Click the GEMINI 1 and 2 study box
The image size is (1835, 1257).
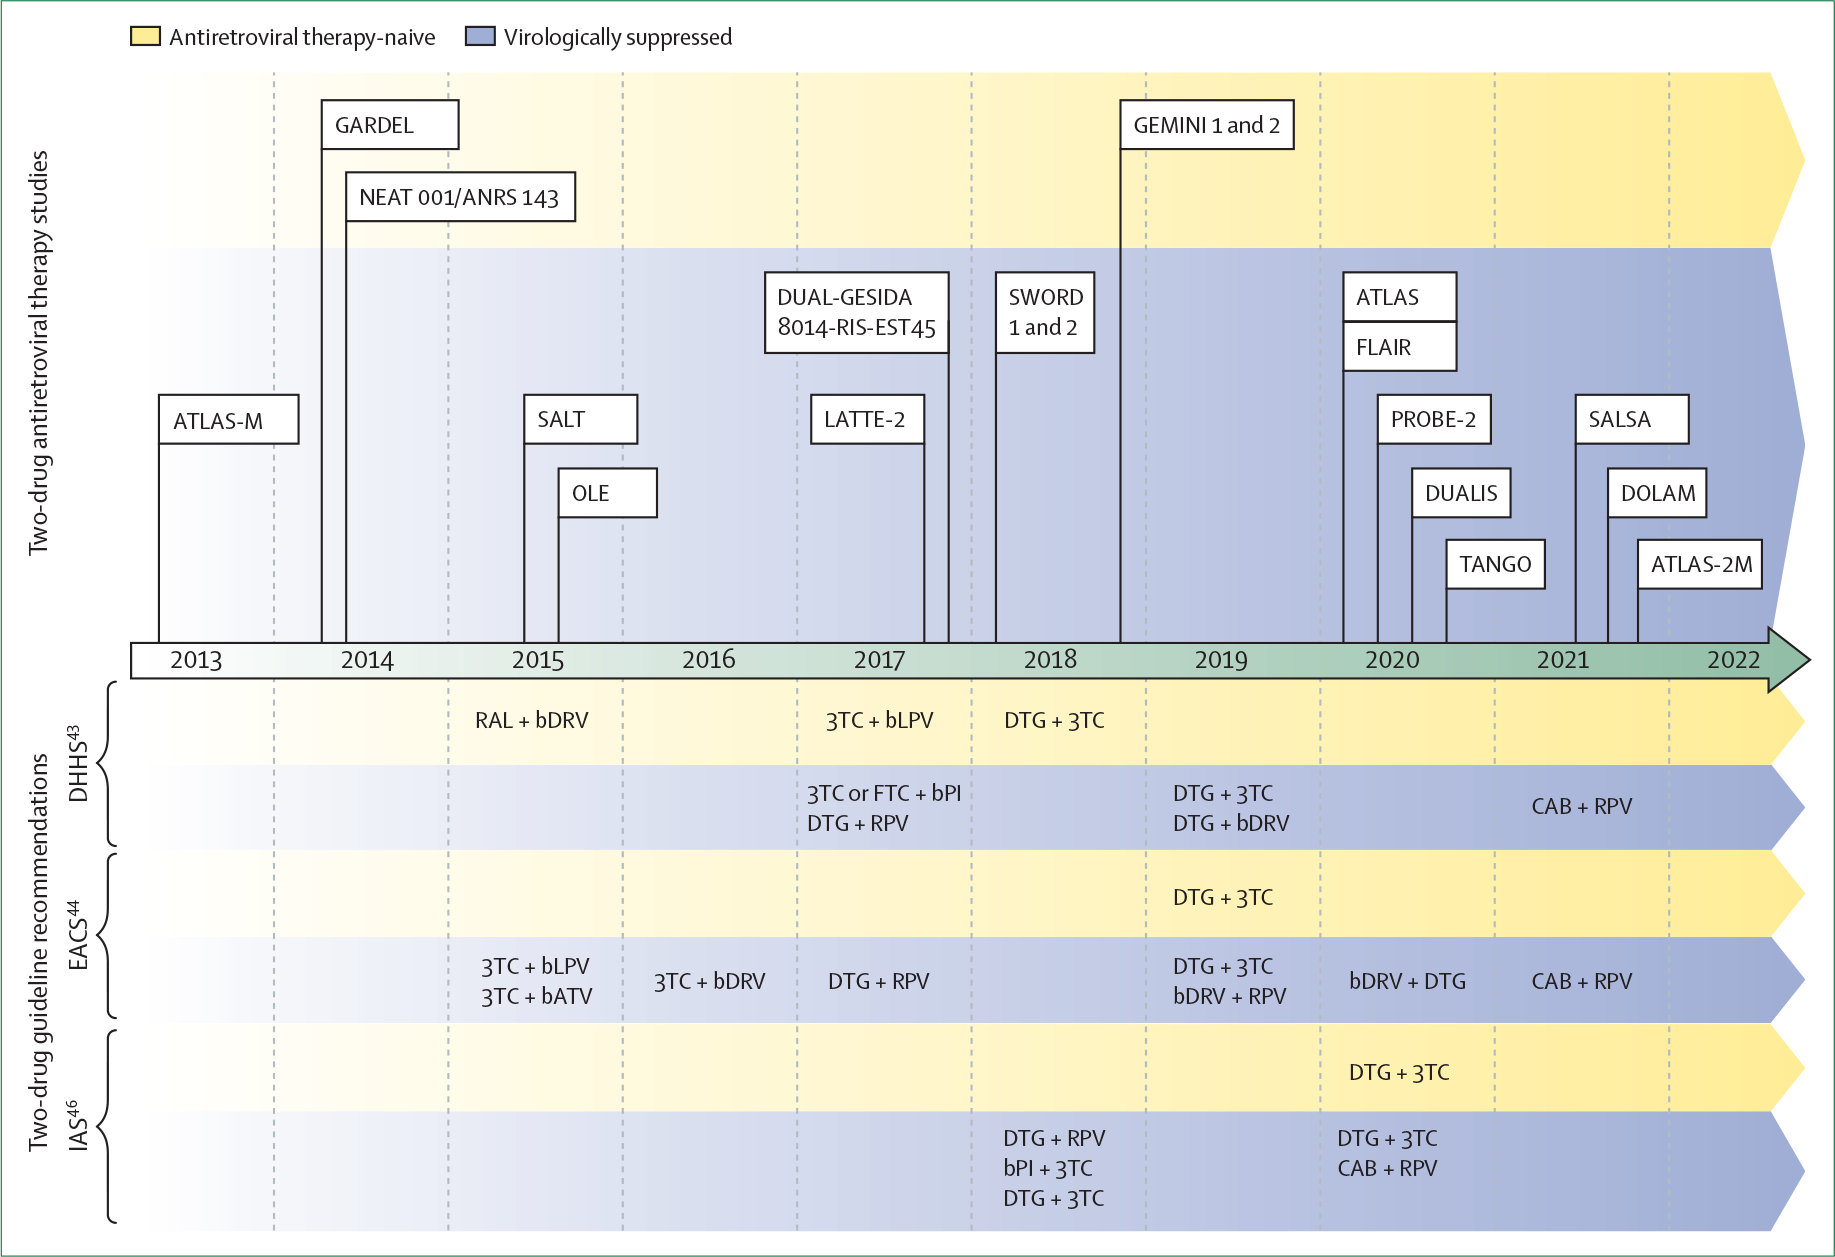coord(1207,125)
